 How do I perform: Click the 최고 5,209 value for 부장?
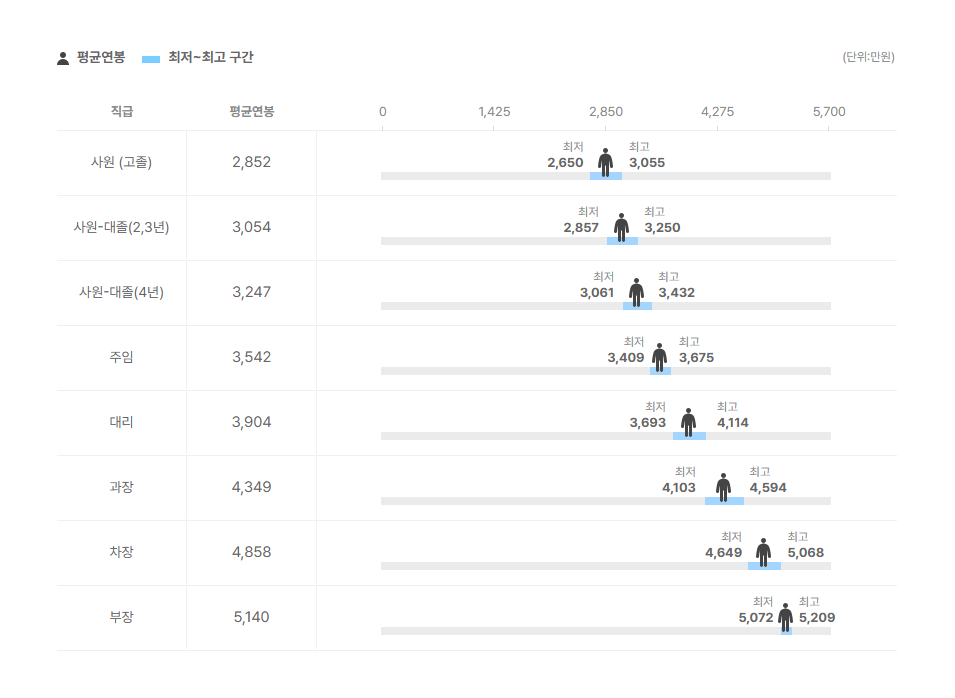click(816, 618)
